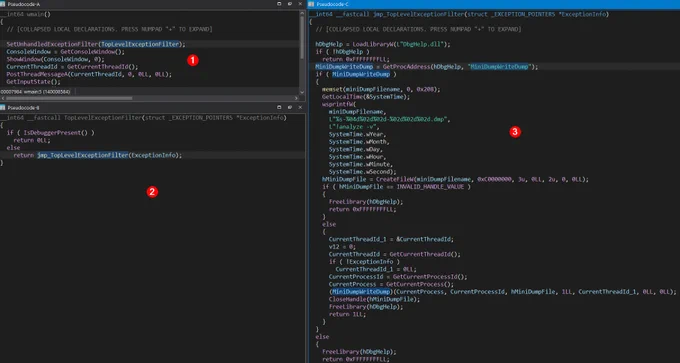Screen dimensions: 680x363
Task: Click the Pseudocode-B pane title icon
Action: point(3,107)
